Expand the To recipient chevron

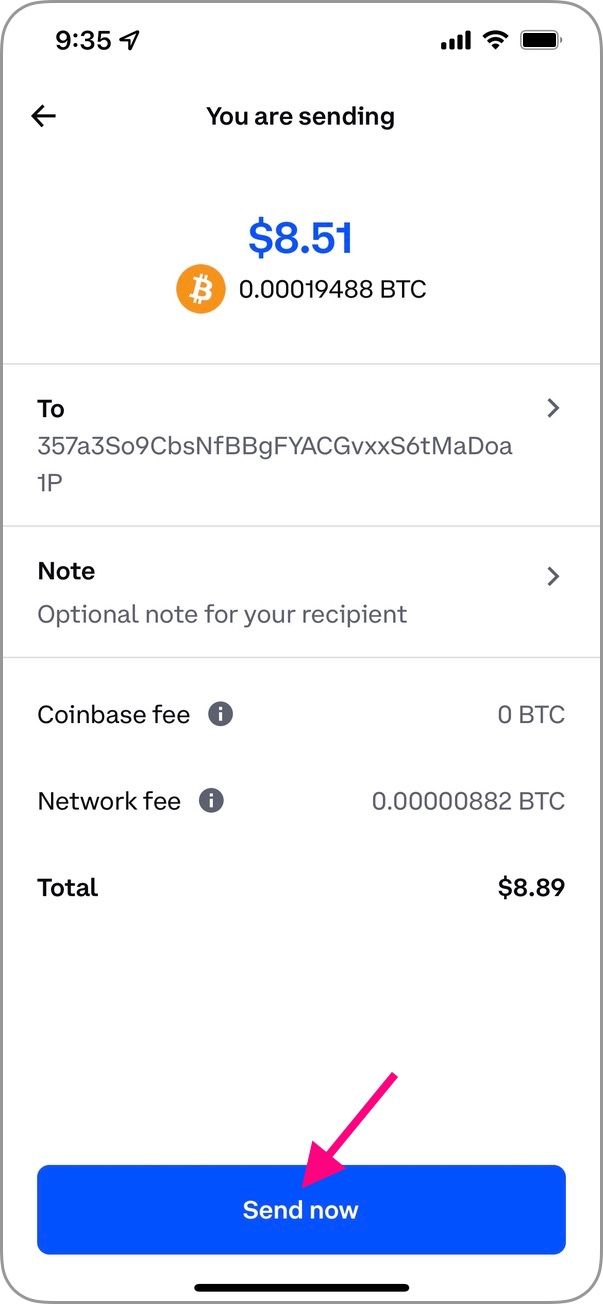(x=553, y=408)
